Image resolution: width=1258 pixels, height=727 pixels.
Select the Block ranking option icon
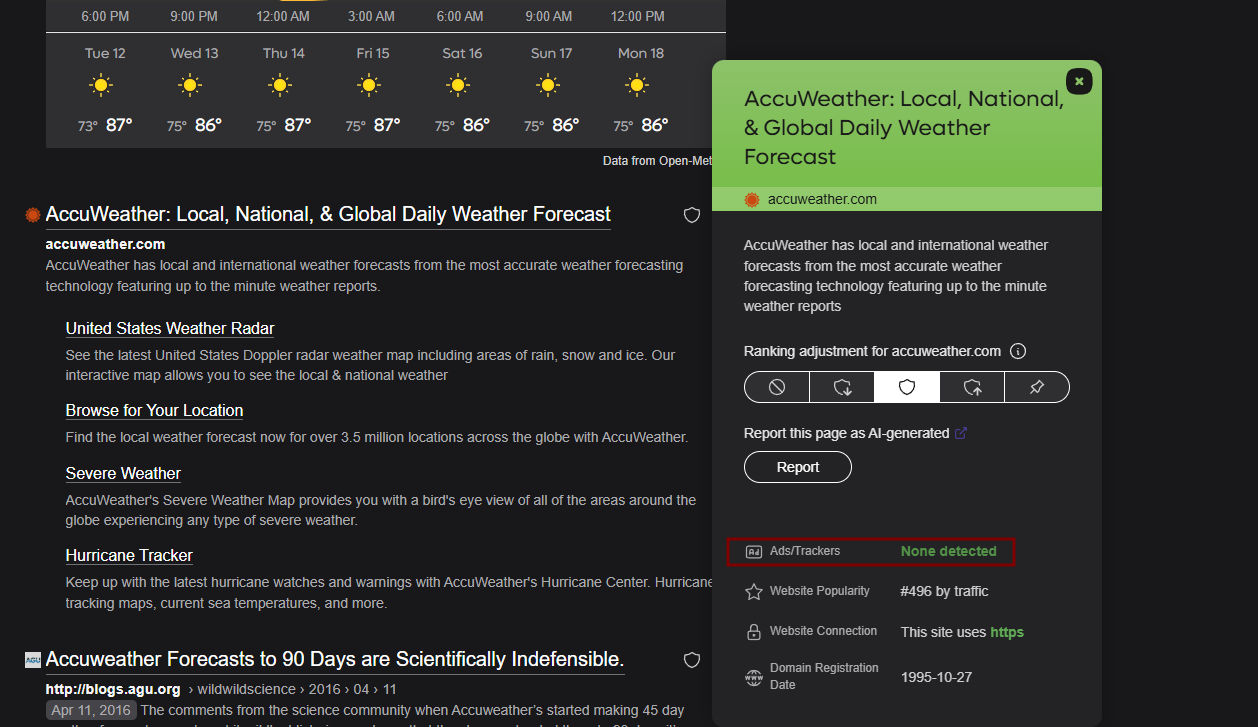click(777, 387)
